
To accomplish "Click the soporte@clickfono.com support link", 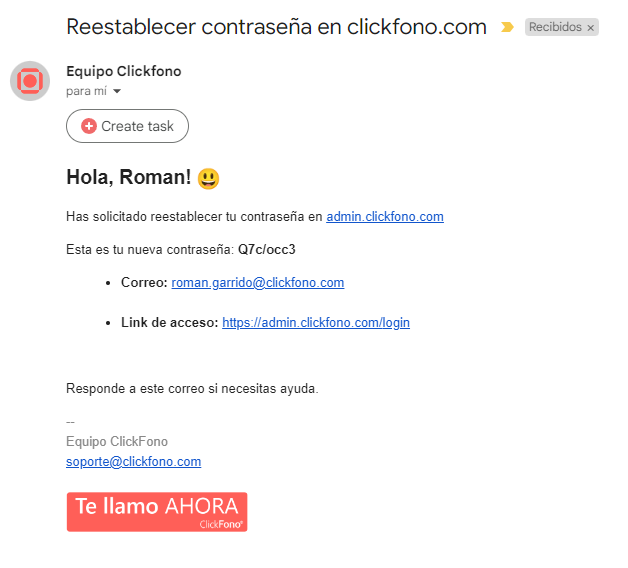I will (133, 462).
